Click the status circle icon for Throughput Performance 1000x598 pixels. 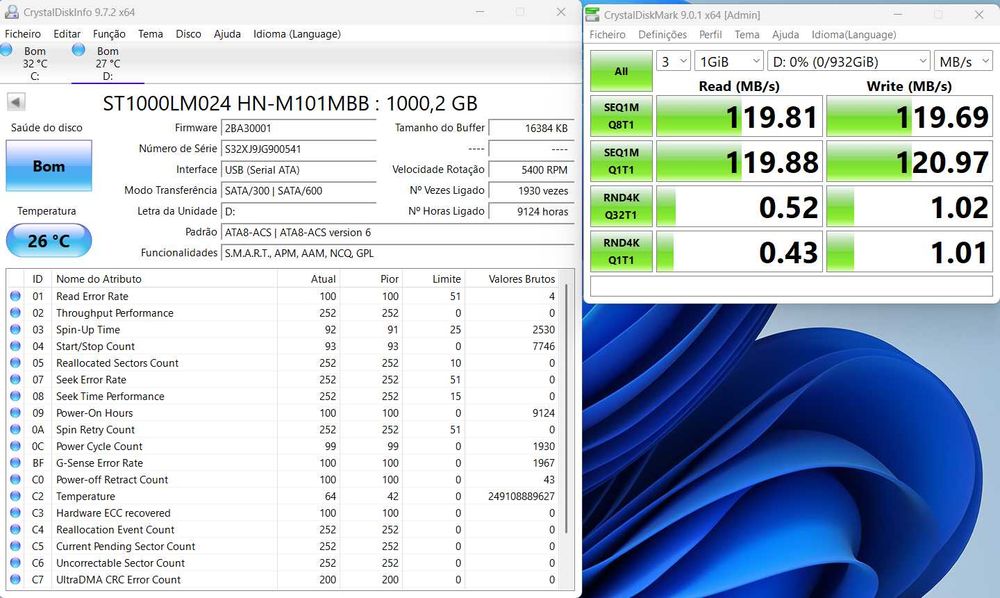15,312
